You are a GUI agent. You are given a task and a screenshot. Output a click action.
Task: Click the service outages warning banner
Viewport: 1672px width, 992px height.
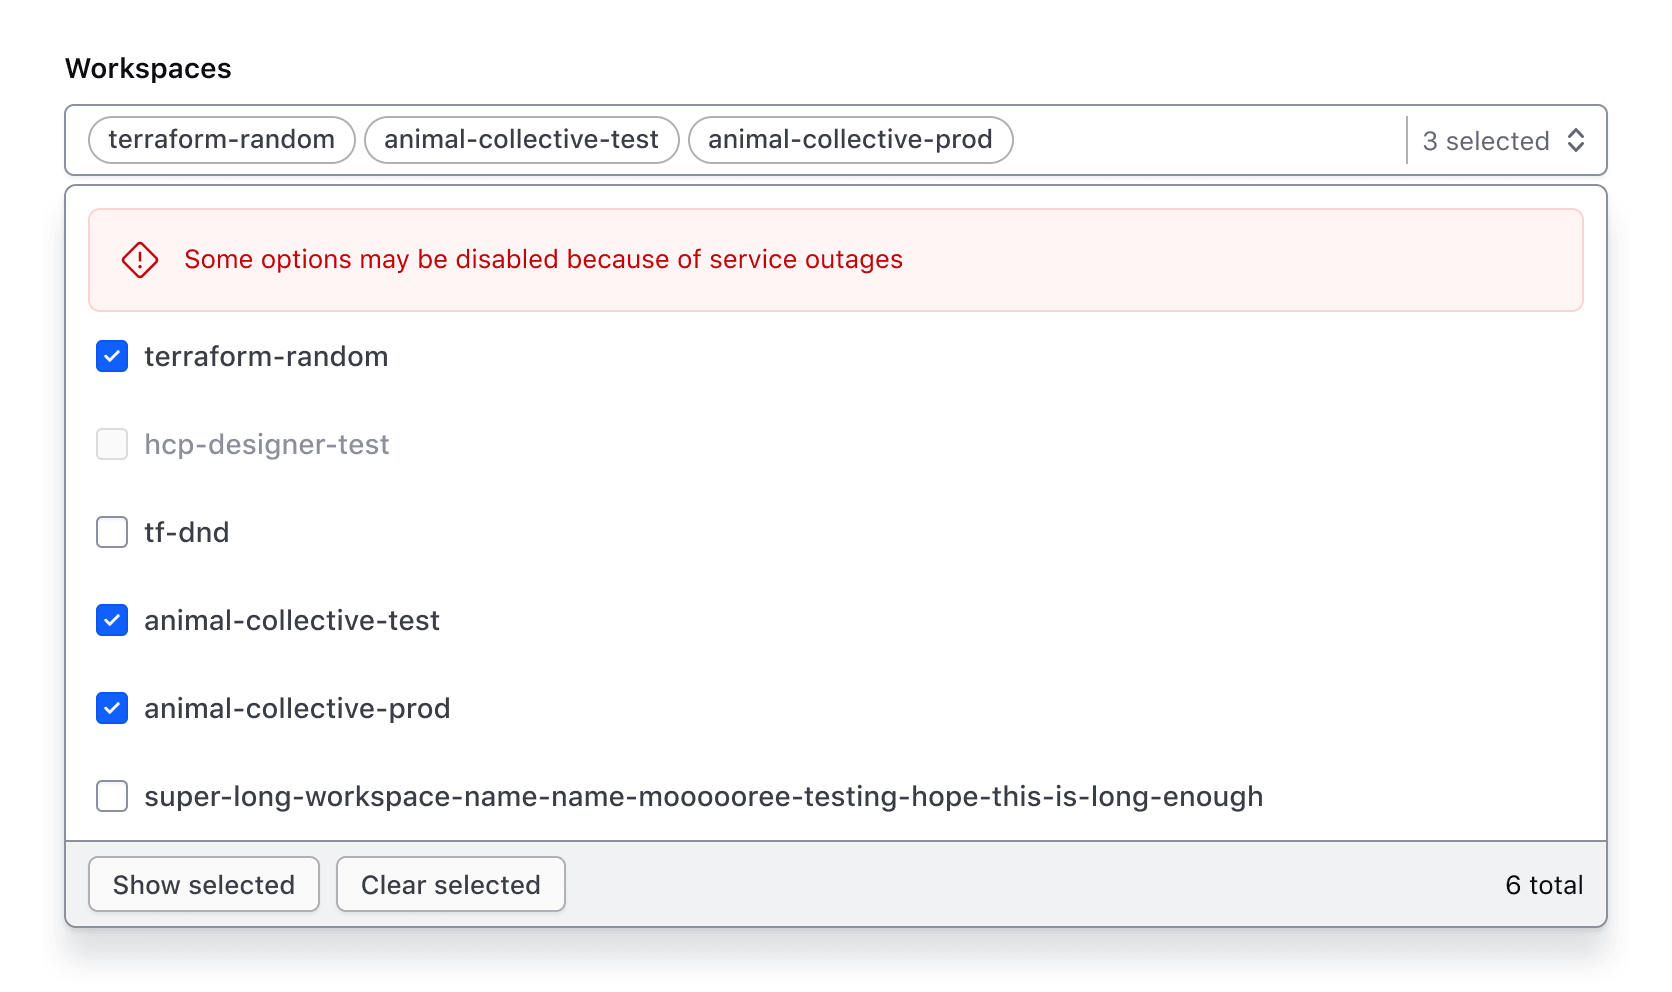(x=836, y=260)
